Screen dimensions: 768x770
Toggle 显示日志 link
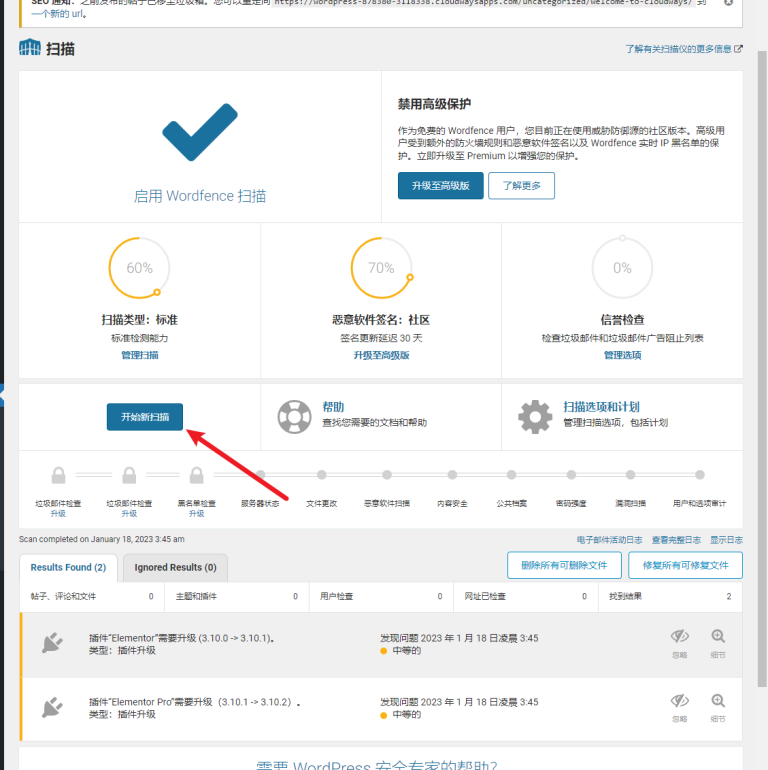pos(726,540)
